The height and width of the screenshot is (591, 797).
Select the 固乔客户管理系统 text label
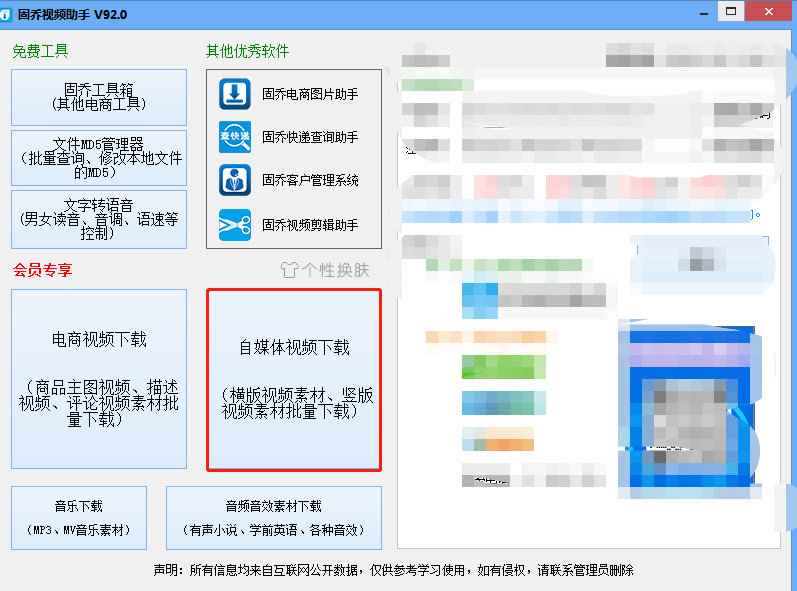point(310,180)
